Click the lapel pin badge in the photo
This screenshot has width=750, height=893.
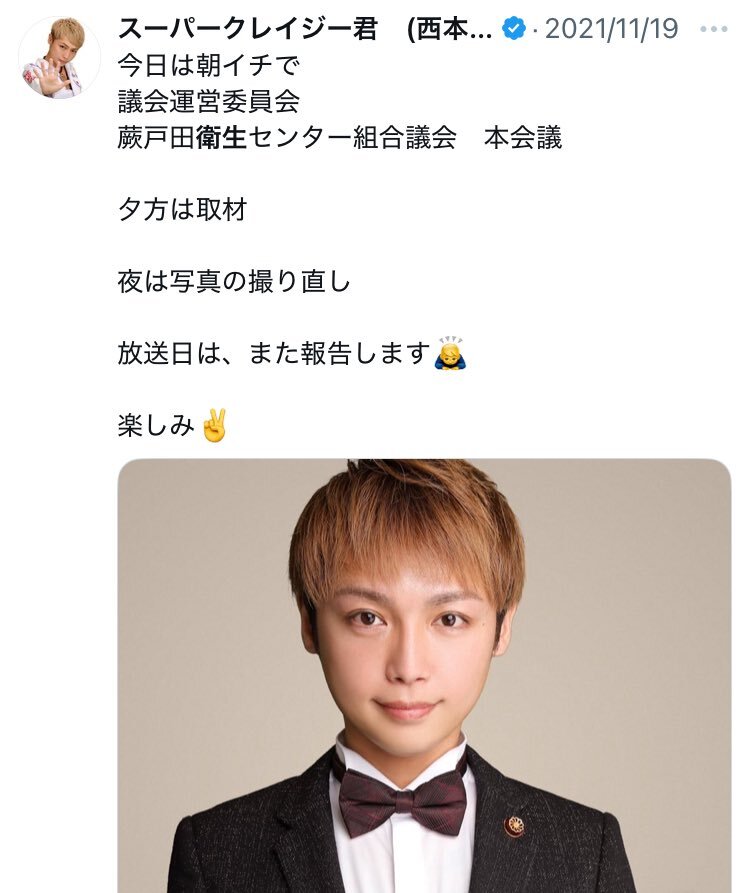pos(514,825)
